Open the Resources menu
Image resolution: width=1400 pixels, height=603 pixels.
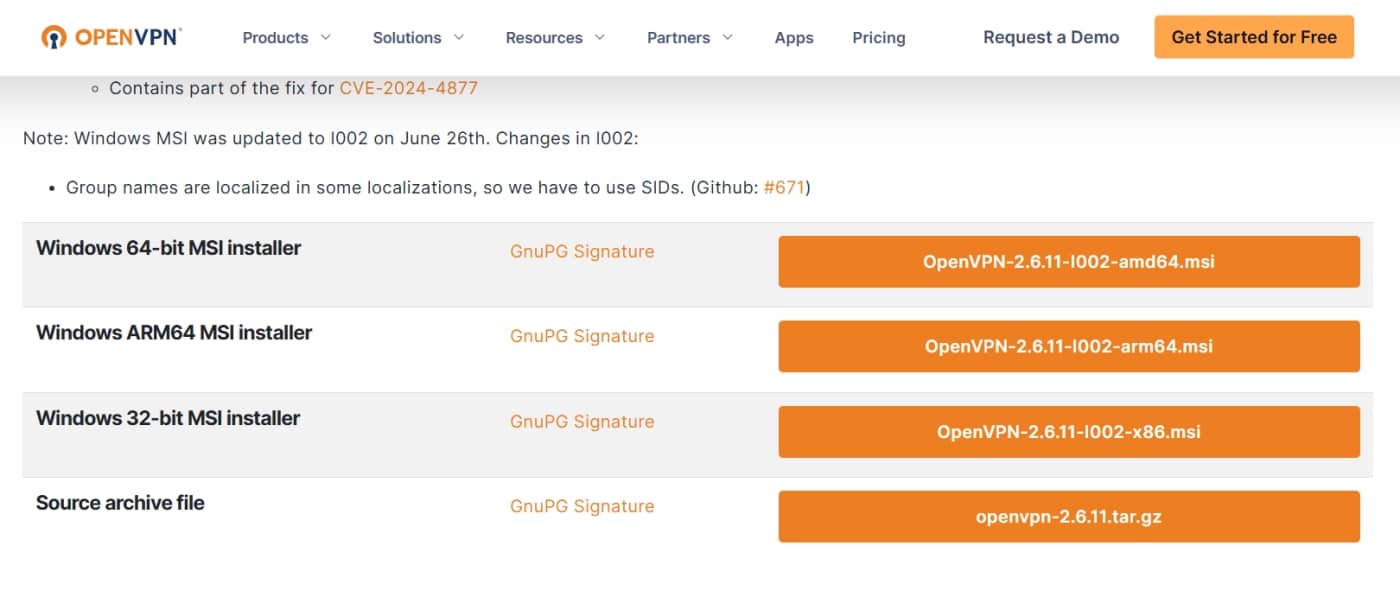click(x=544, y=38)
